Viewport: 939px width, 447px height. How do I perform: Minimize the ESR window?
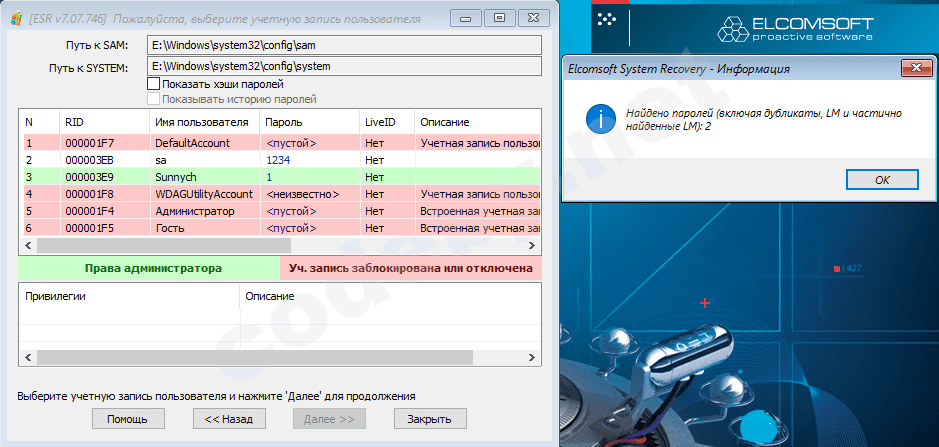coord(467,17)
